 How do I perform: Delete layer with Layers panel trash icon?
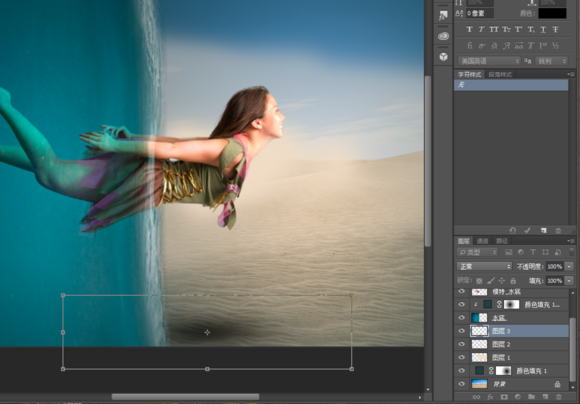pyautogui.click(x=559, y=397)
